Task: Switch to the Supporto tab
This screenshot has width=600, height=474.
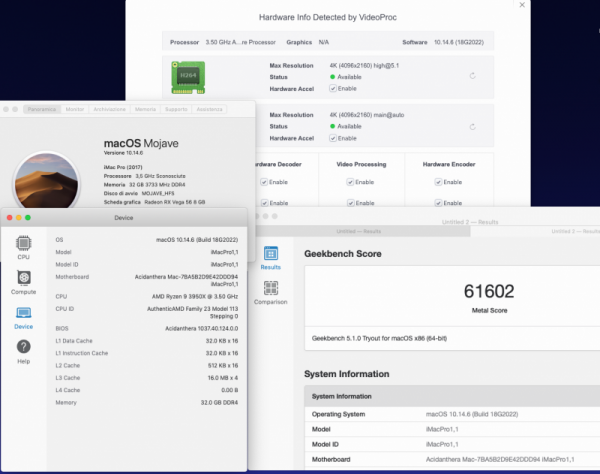Action: pyautogui.click(x=176, y=109)
